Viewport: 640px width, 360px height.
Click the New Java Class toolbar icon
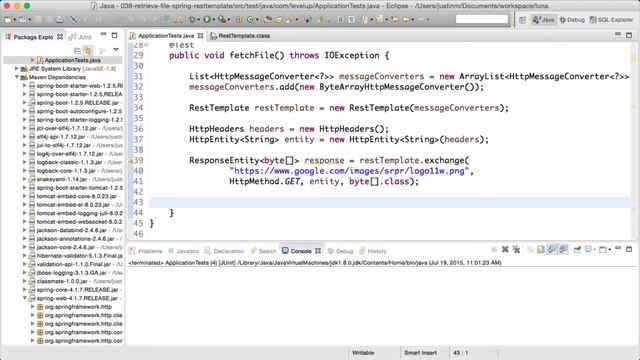coord(250,19)
